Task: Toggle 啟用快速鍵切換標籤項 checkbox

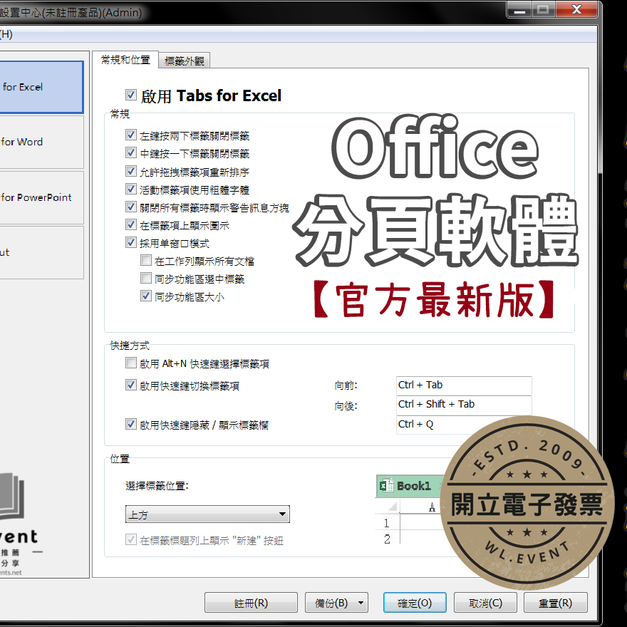Action: pos(131,385)
